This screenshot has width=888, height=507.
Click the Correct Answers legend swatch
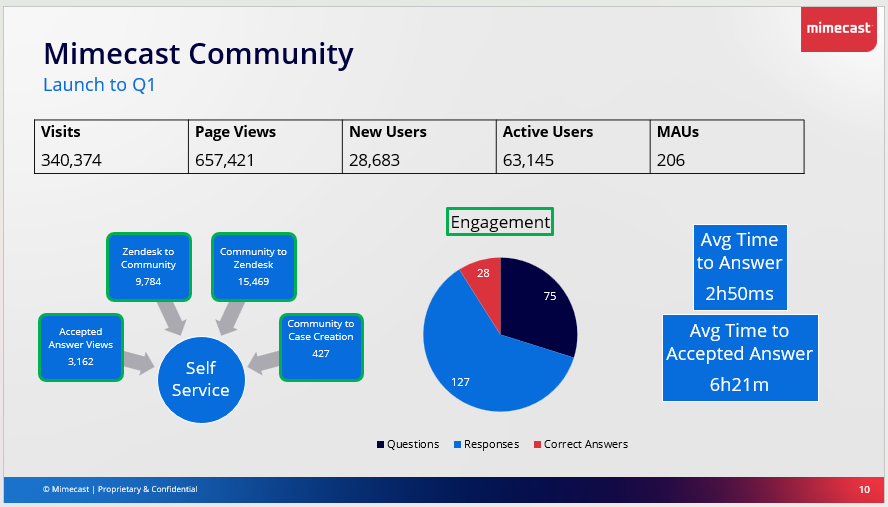point(537,445)
